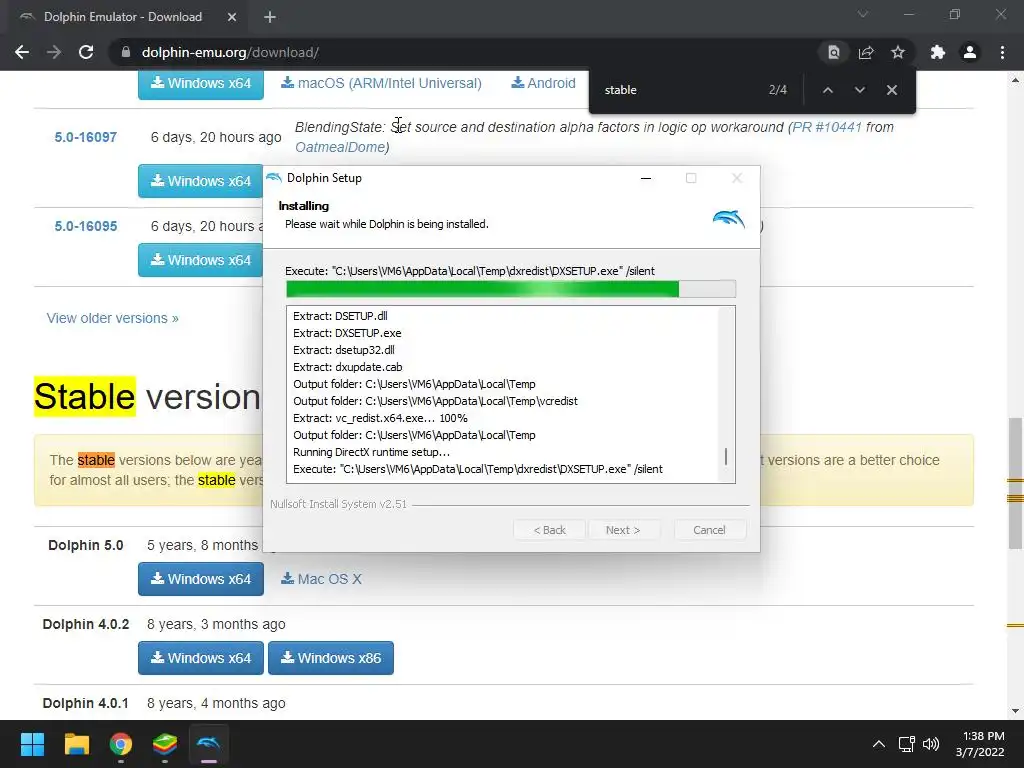
Task: Open PR #10441 link
Action: pos(827,127)
